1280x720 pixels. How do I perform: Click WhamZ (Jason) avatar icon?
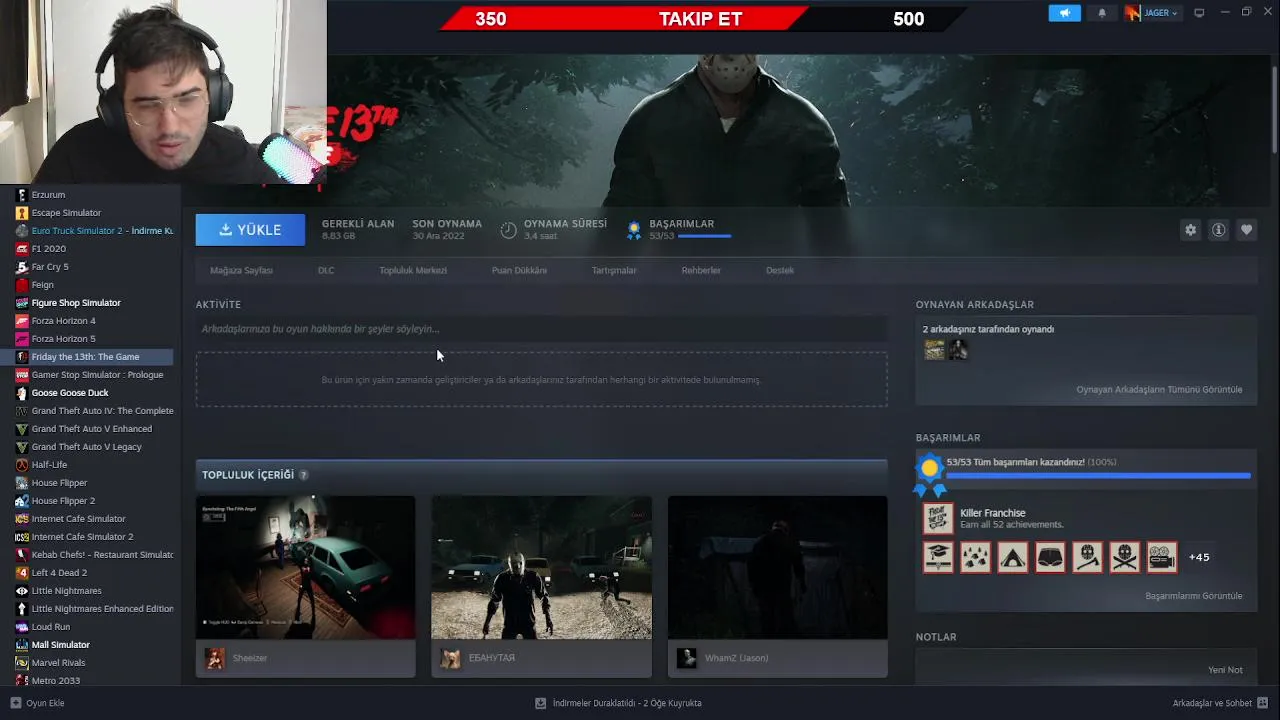pyautogui.click(x=686, y=658)
